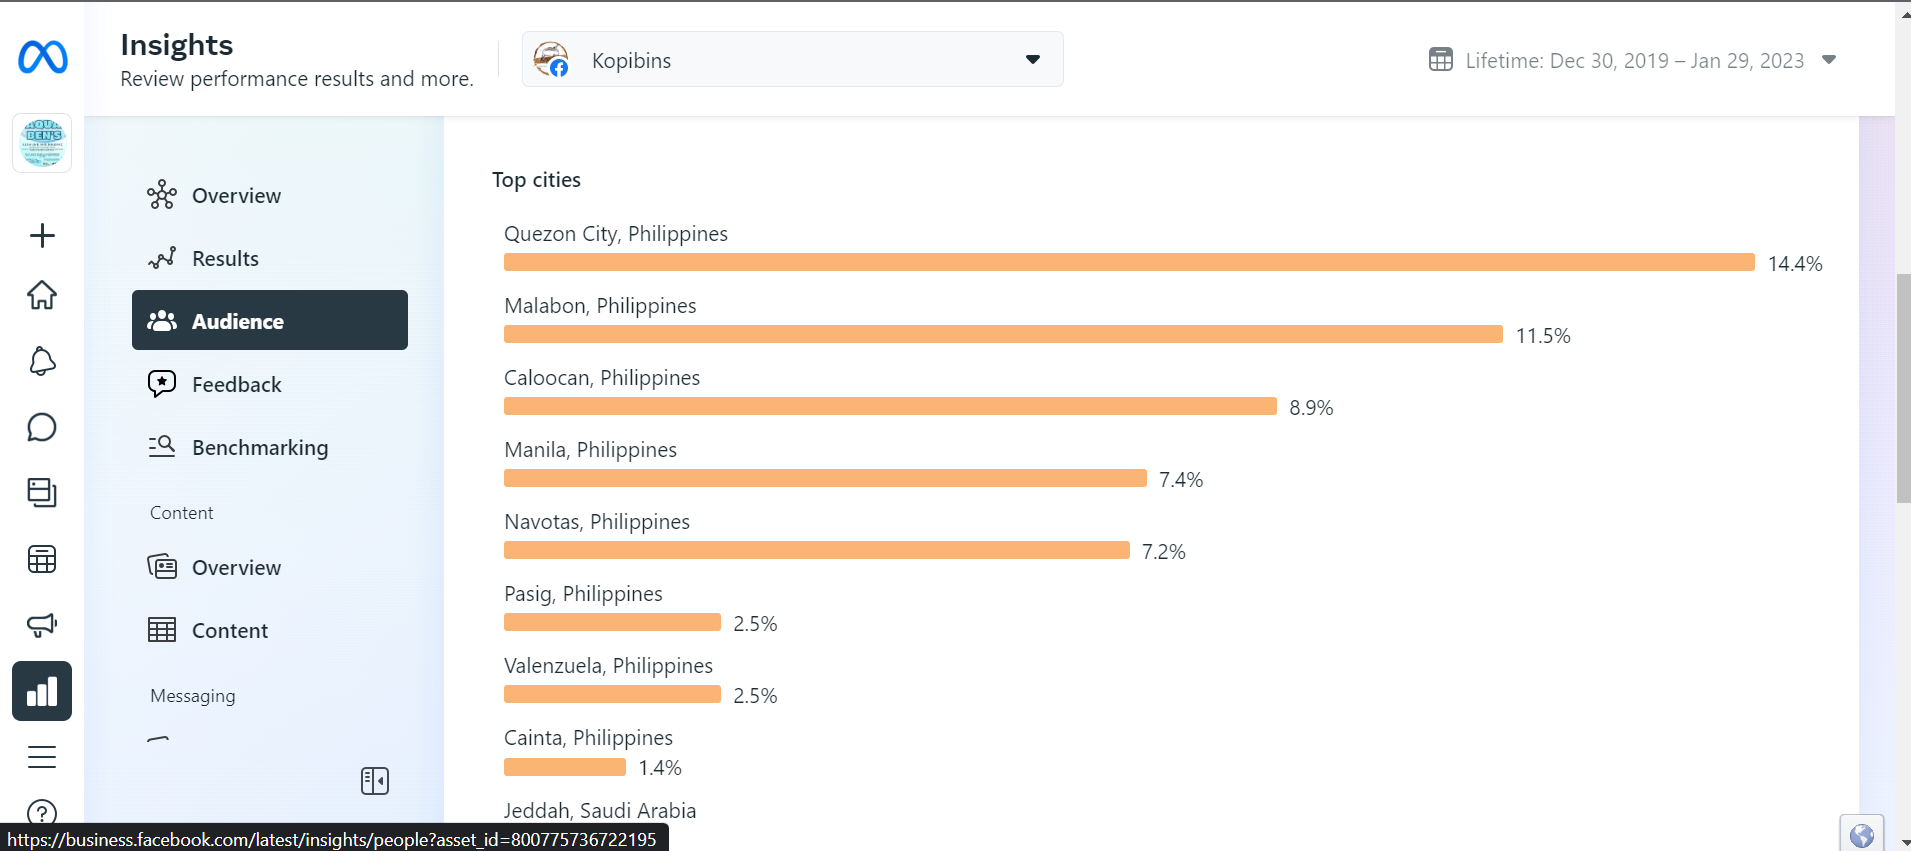The height and width of the screenshot is (851, 1911).
Task: Click the page vertical scrollbar thumb
Action: point(1903,388)
